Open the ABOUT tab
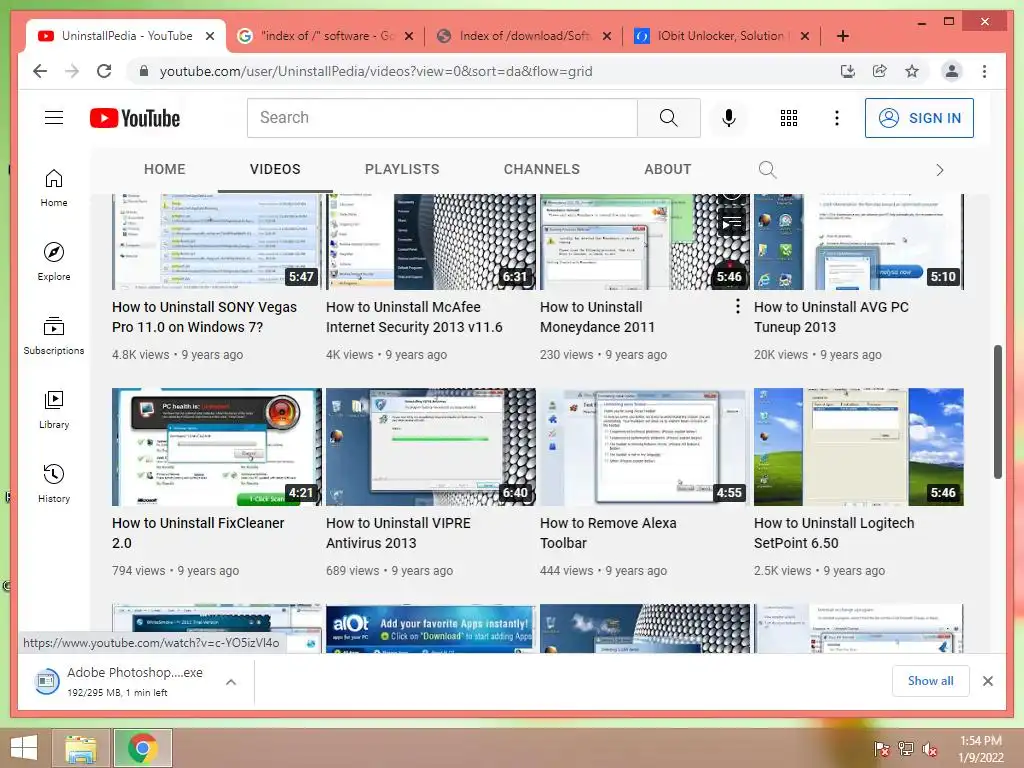 point(667,169)
